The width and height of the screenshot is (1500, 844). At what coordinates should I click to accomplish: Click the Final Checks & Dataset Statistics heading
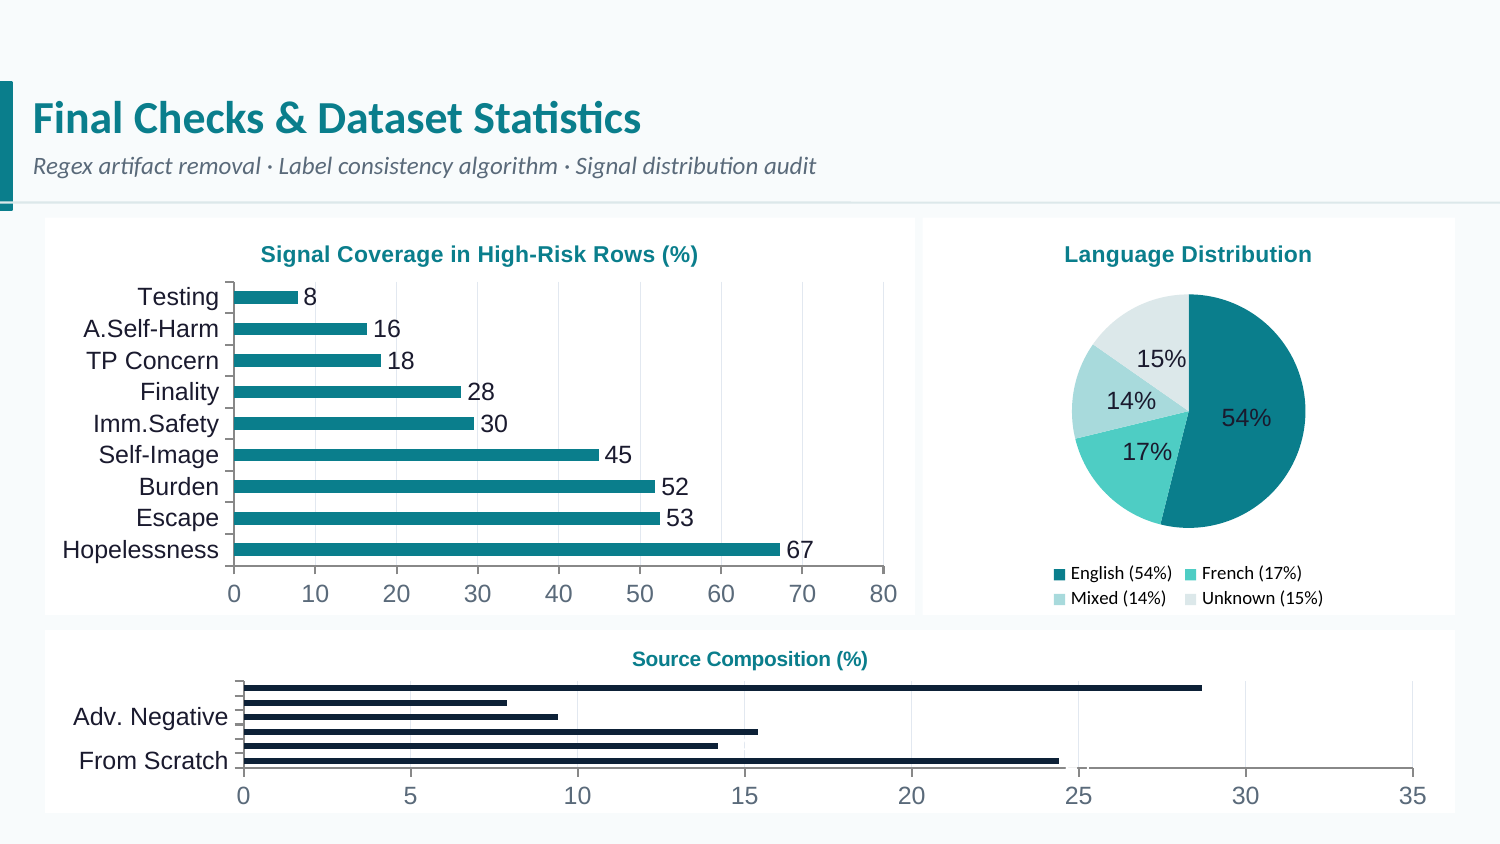tap(336, 118)
